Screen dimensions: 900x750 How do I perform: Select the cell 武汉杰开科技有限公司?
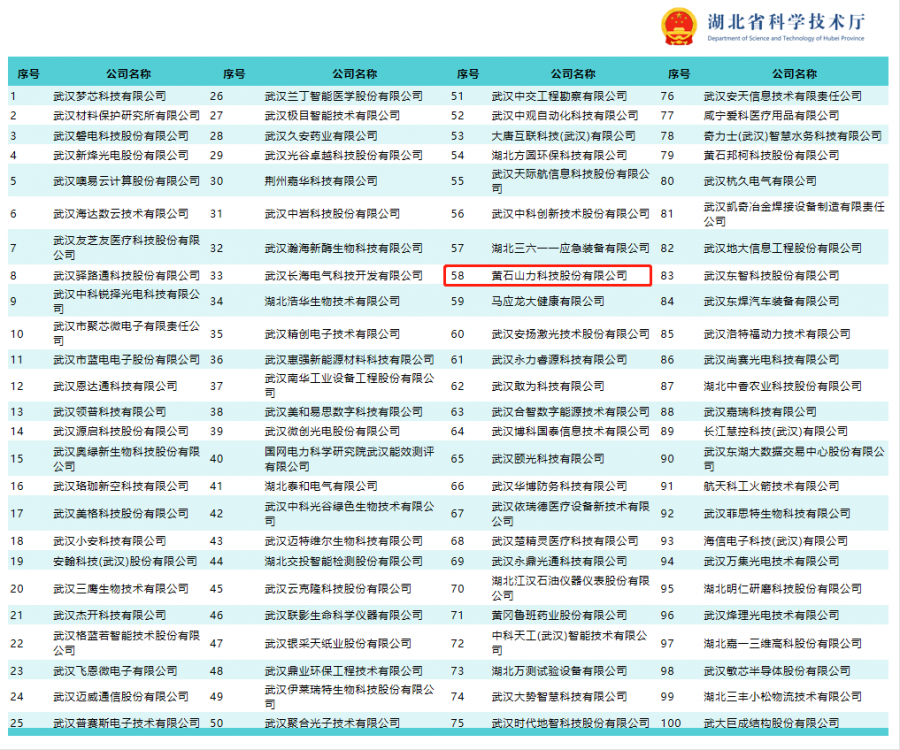(110, 615)
